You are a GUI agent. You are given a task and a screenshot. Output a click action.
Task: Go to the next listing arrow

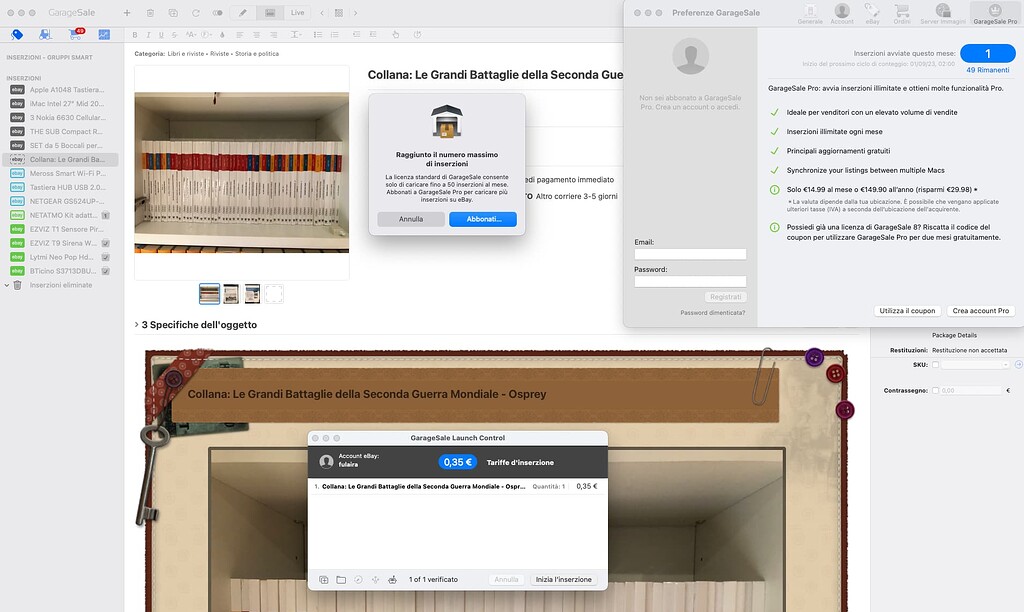(x=355, y=13)
